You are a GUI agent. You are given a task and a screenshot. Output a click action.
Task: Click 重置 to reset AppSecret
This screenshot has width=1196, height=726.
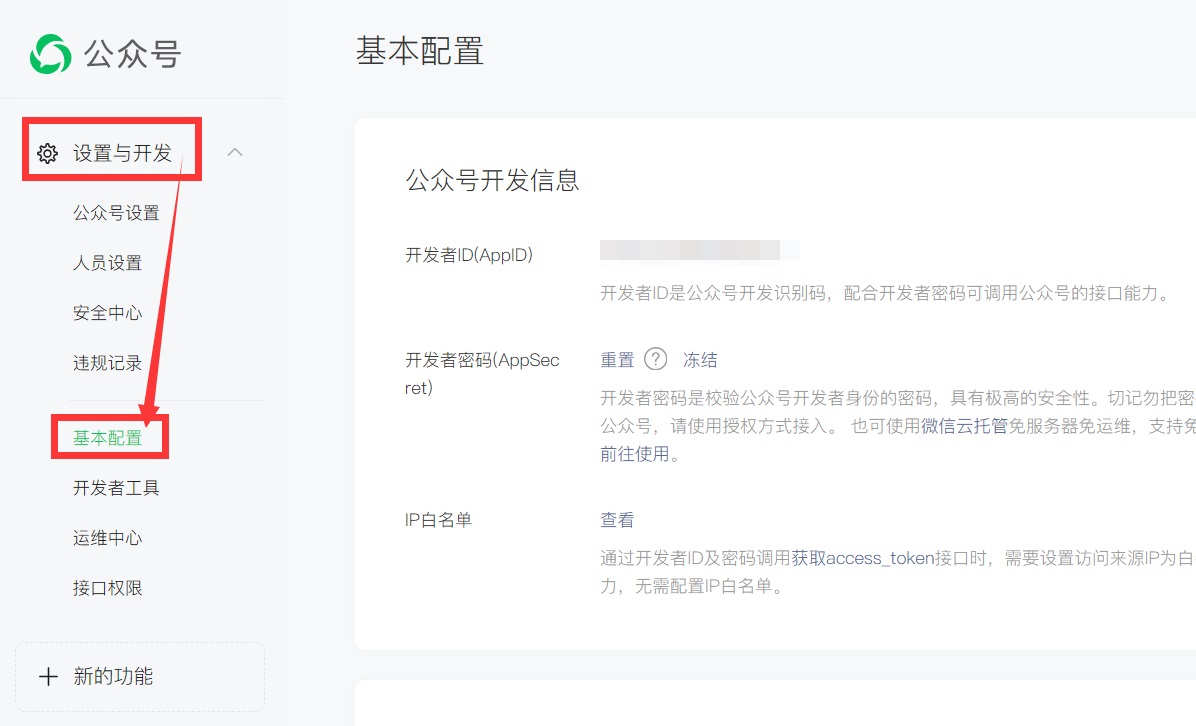617,360
